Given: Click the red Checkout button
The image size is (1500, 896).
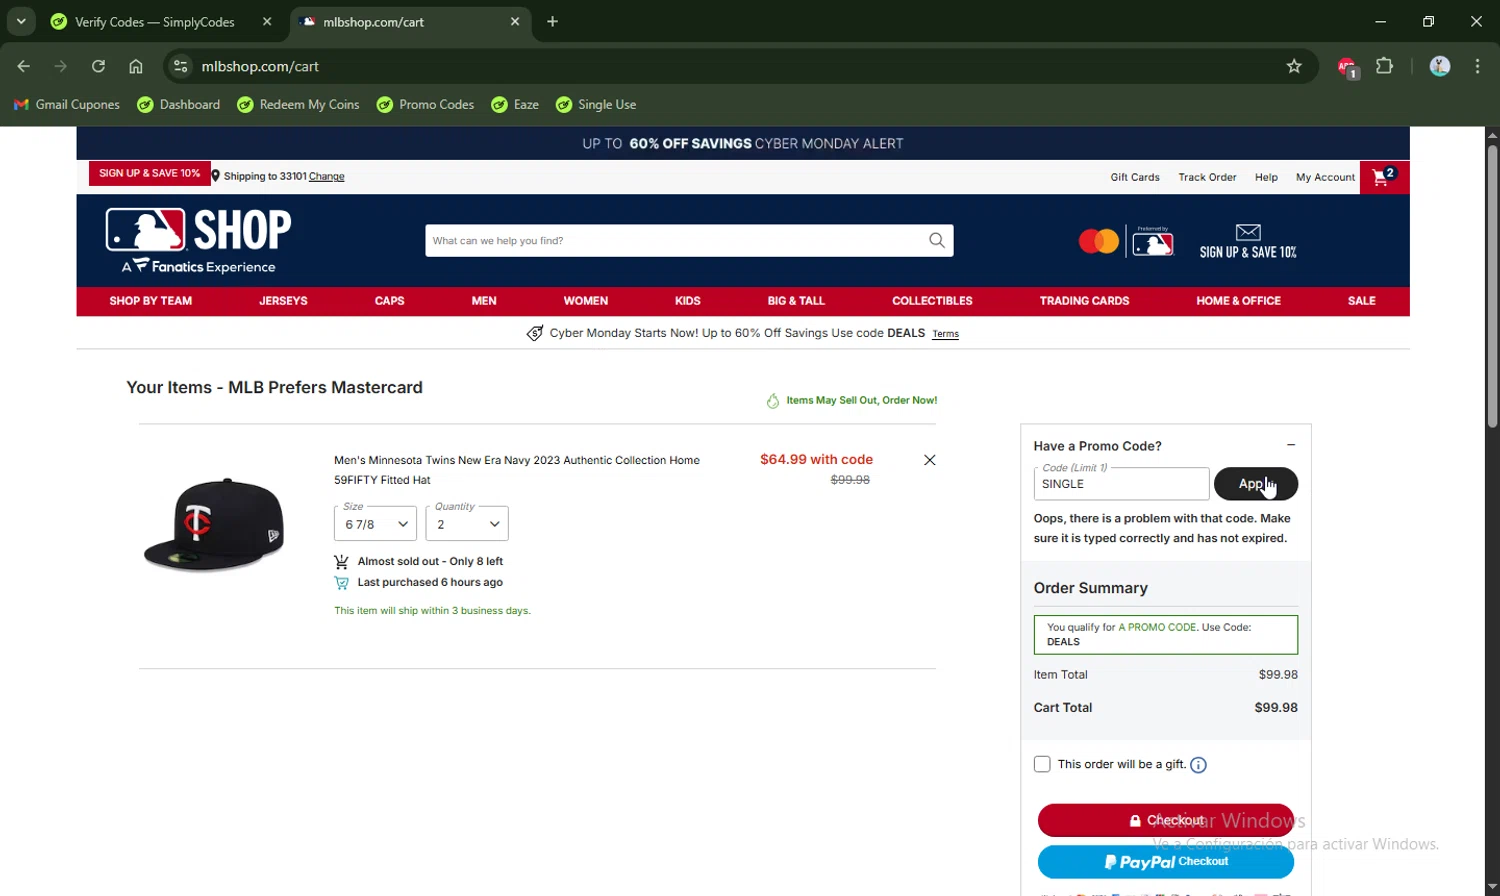Looking at the screenshot, I should (1166, 820).
